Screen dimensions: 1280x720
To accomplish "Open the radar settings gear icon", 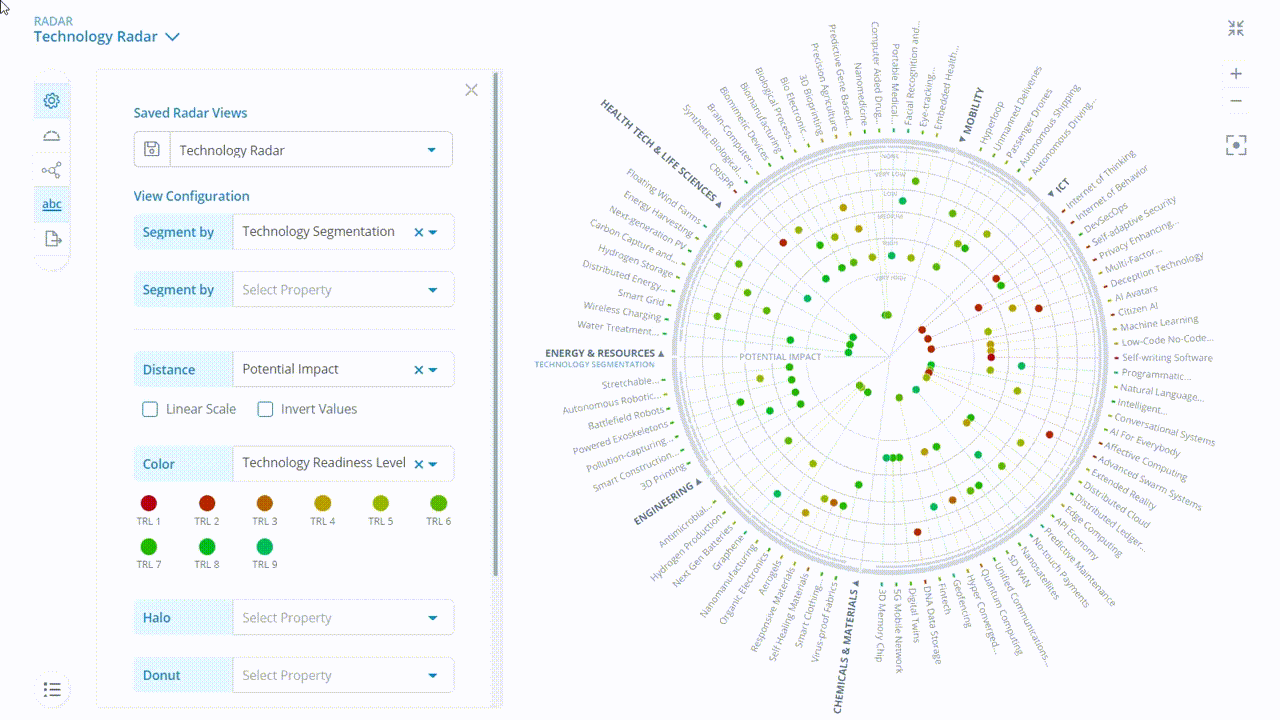I will (x=51, y=100).
